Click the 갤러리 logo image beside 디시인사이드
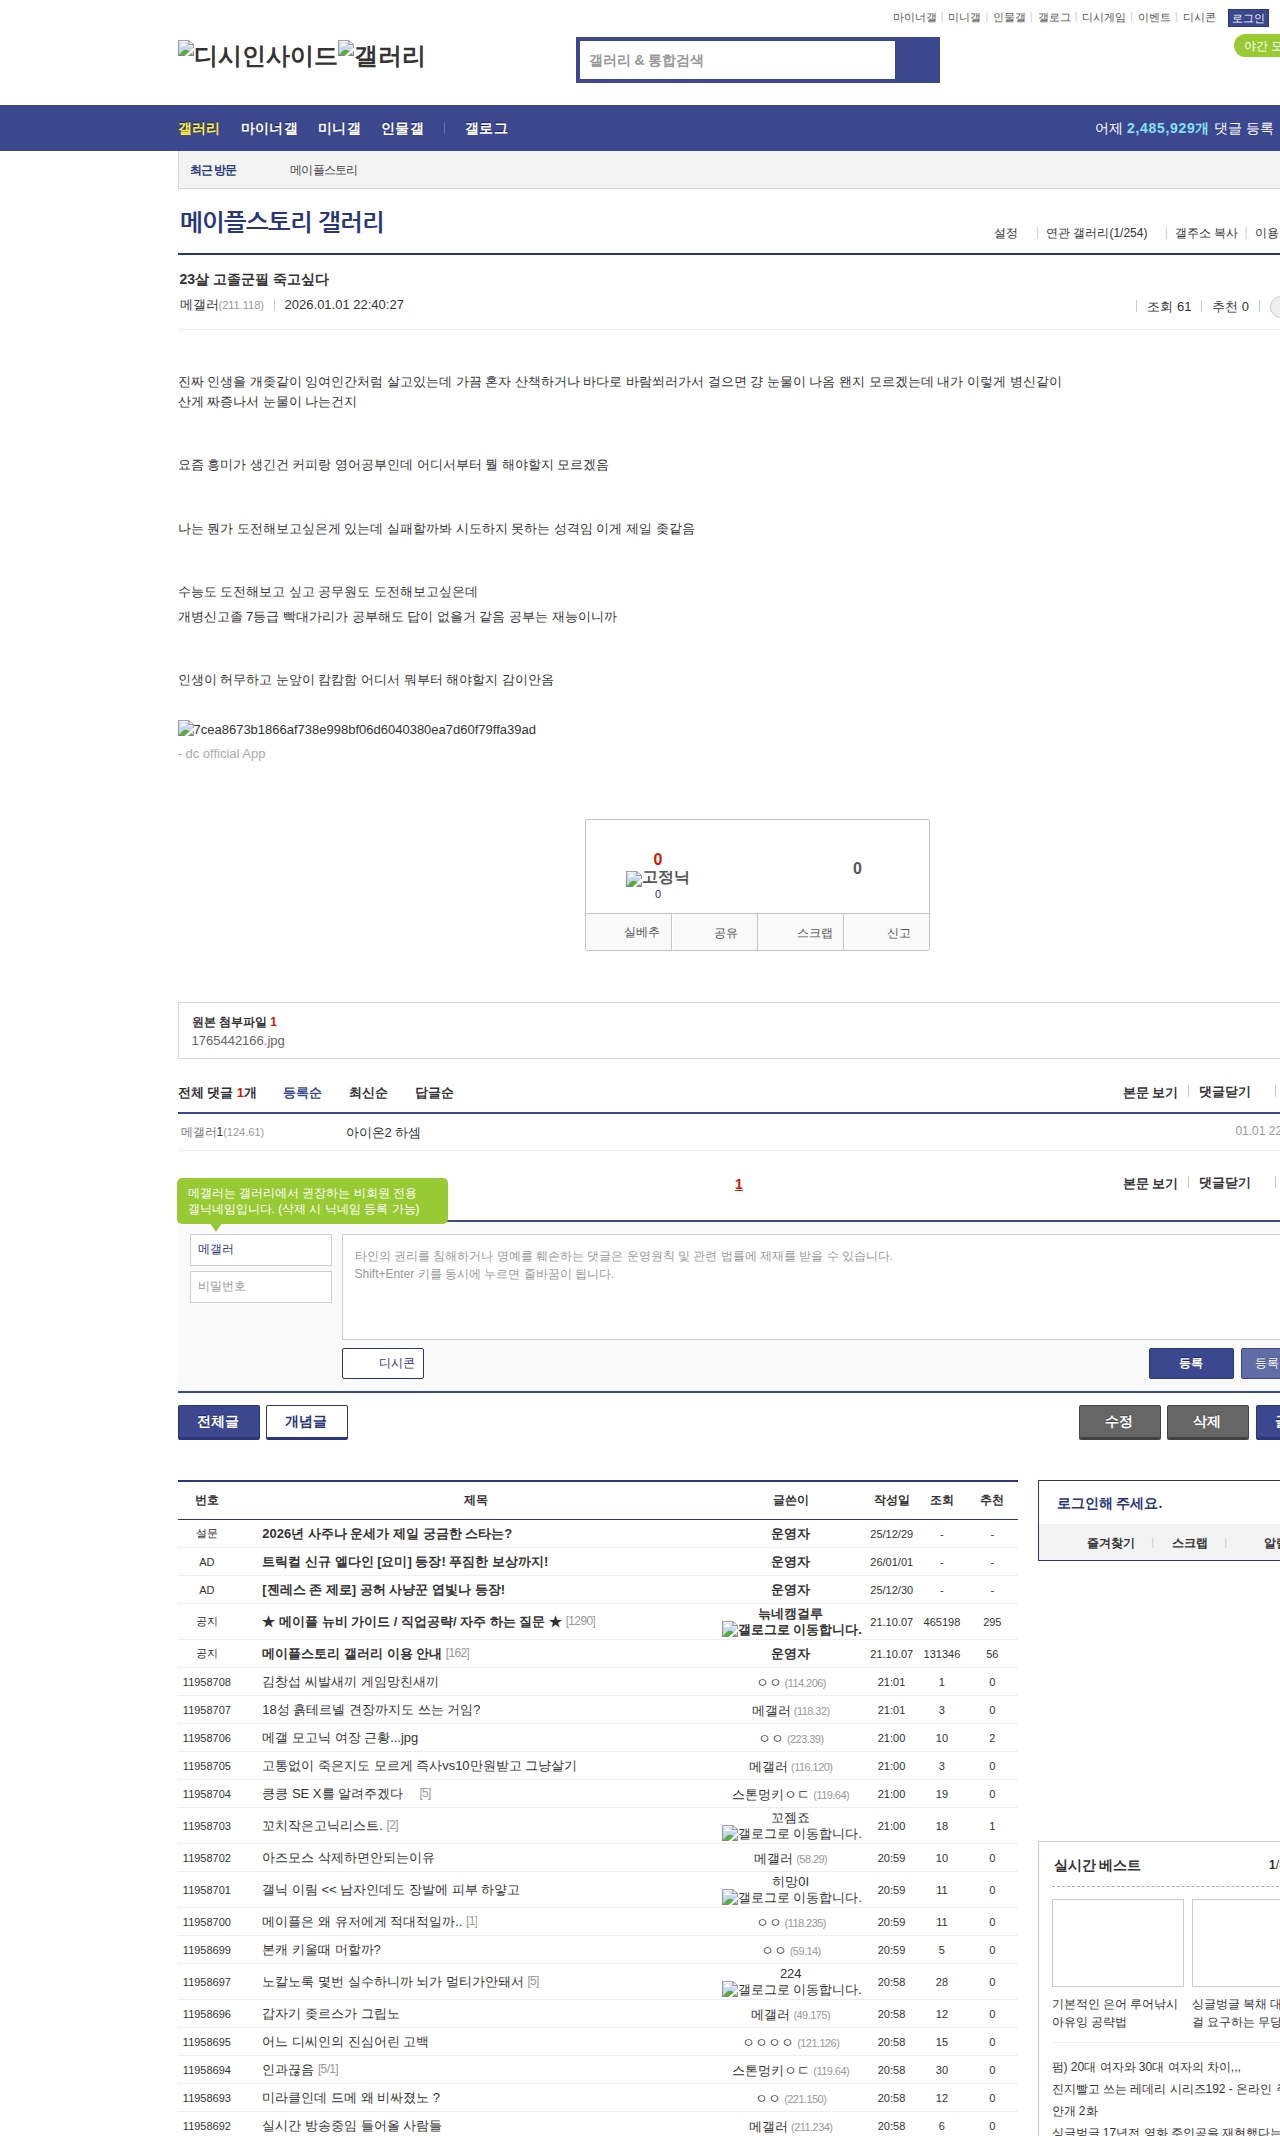This screenshot has height=2136, width=1280. tap(381, 56)
